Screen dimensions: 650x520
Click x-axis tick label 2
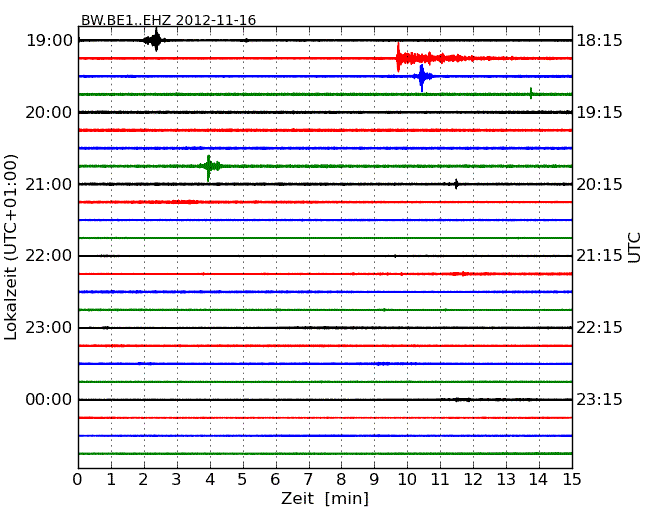coord(144,480)
